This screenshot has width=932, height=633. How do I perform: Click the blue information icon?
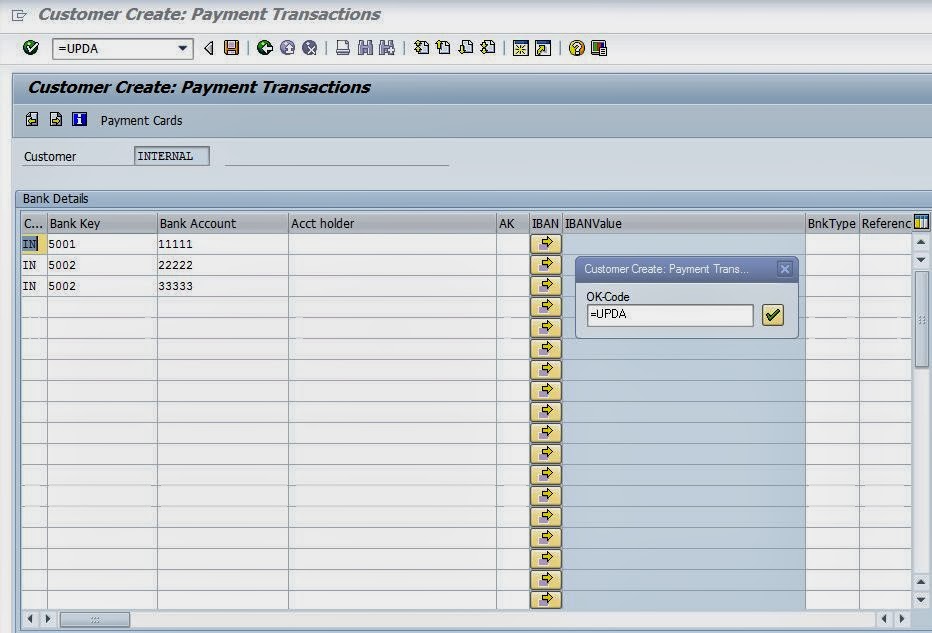(80, 120)
